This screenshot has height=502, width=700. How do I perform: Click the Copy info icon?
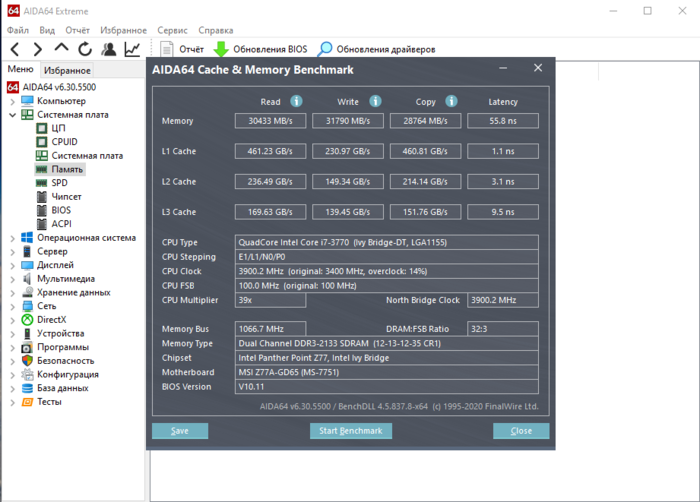click(451, 101)
